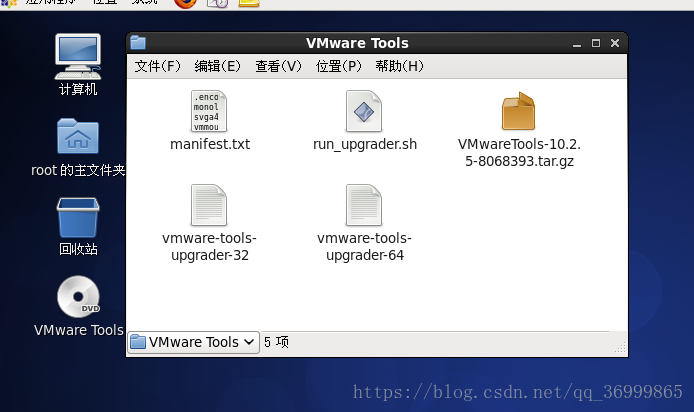The width and height of the screenshot is (694, 412).
Task: Click the run_upgrader.sh file name
Action: (365, 144)
